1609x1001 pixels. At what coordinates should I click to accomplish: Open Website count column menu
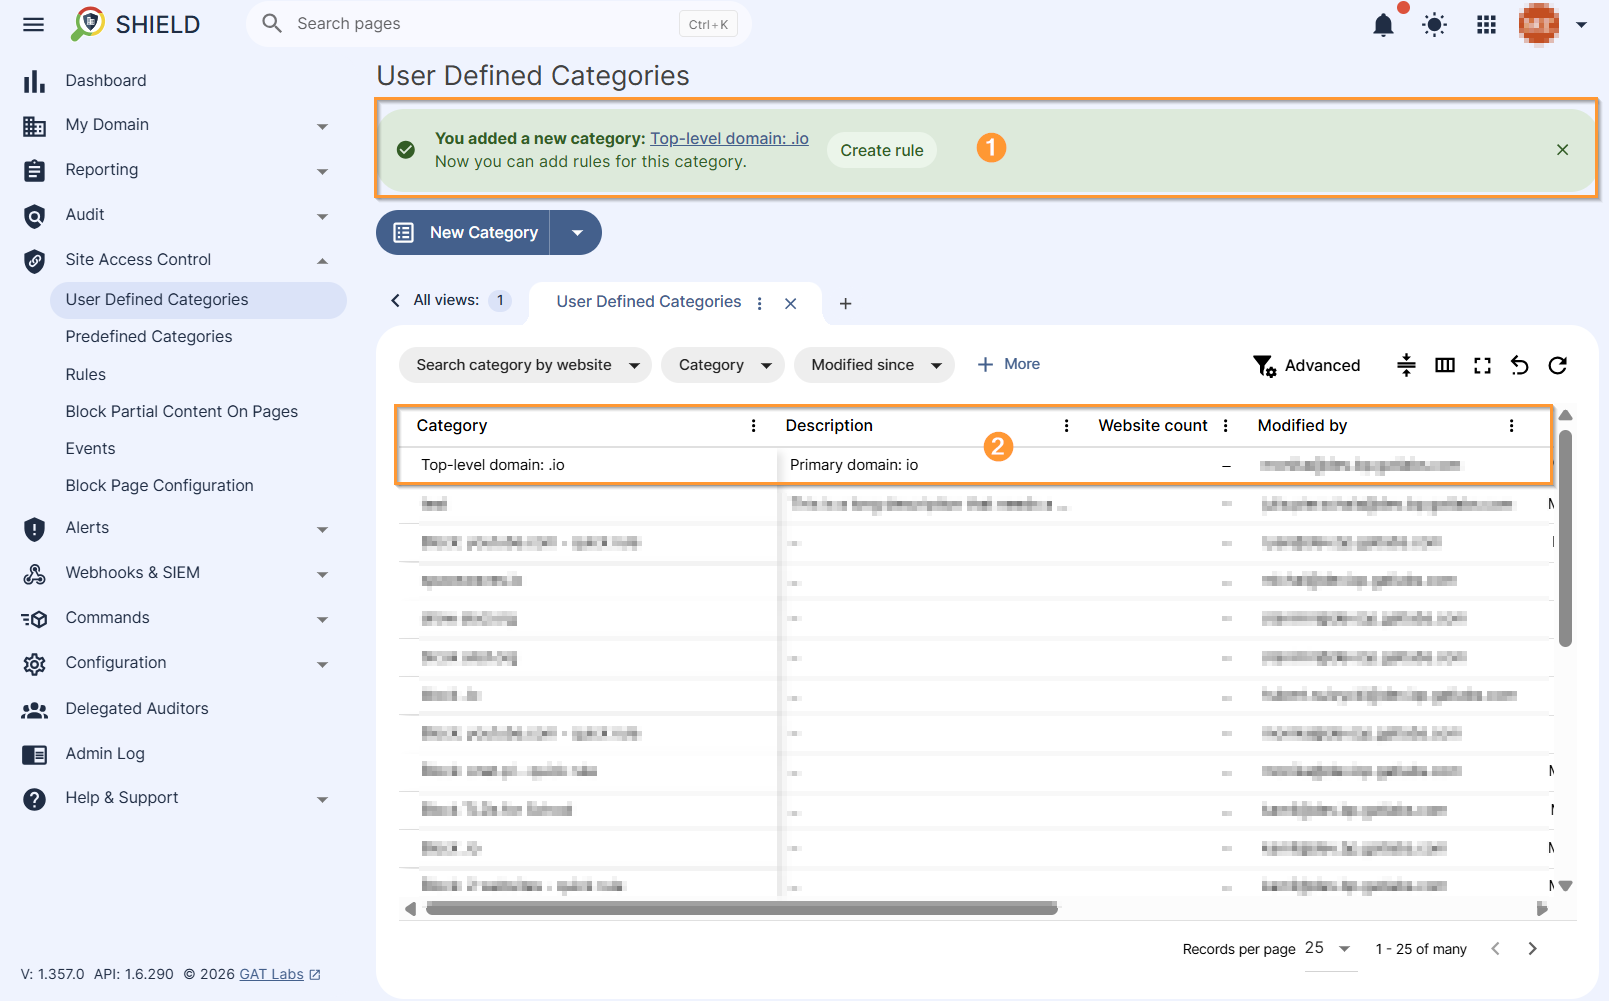(1226, 426)
